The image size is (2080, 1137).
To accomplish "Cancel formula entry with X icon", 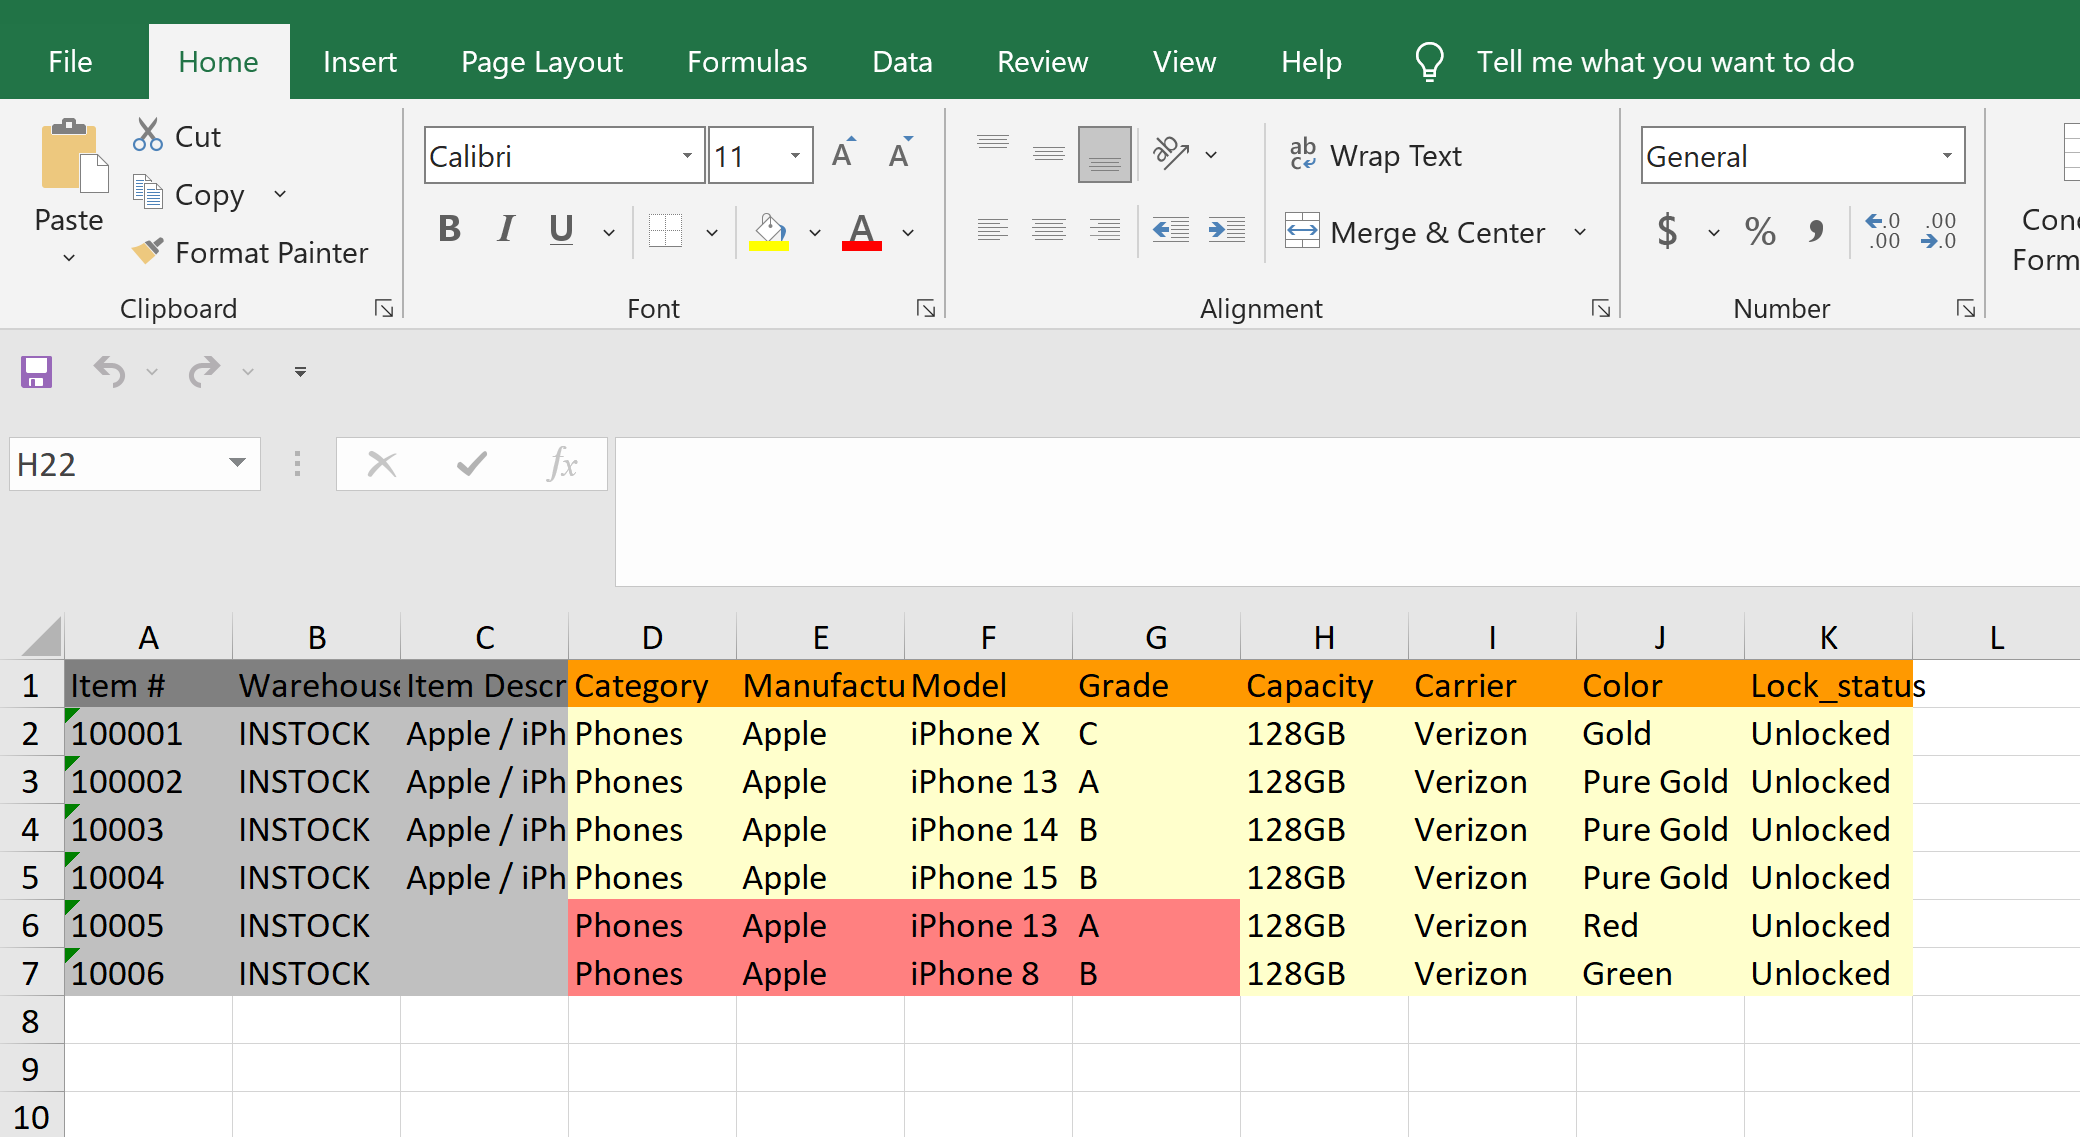I will tap(382, 464).
